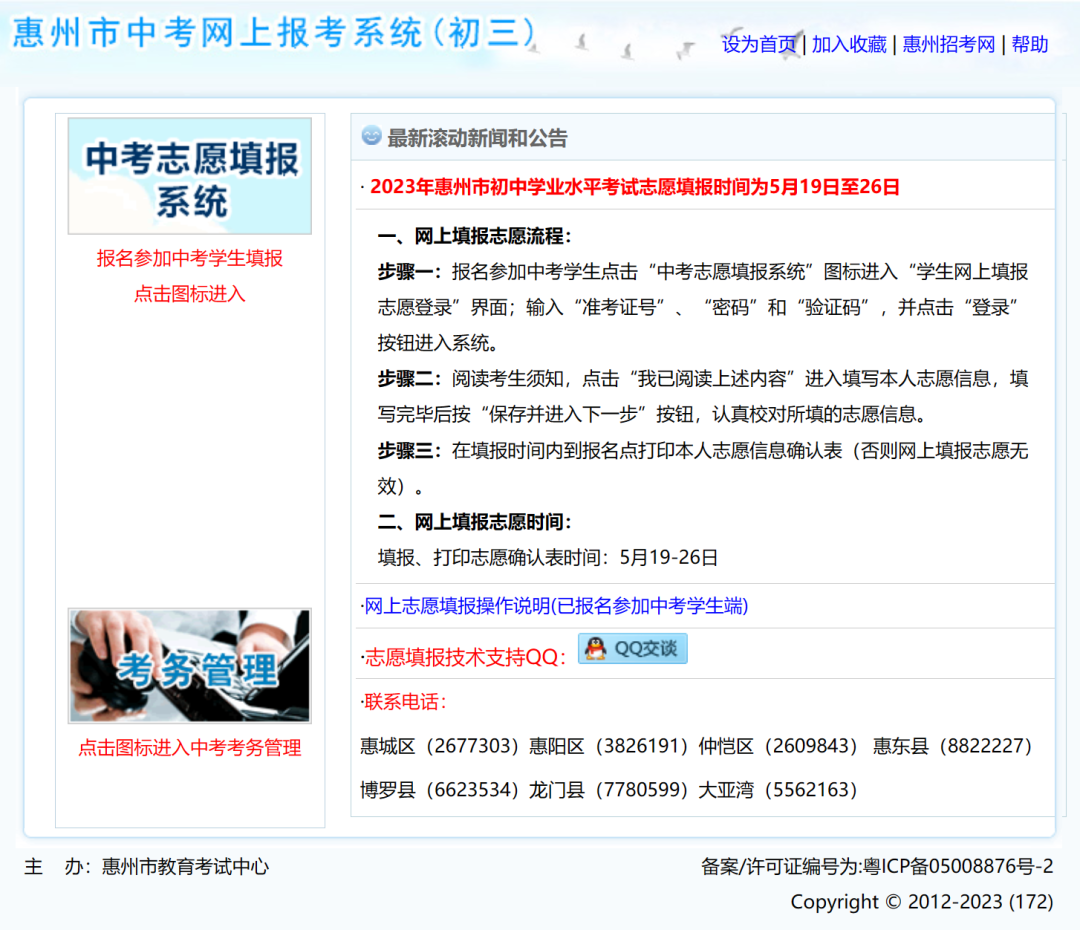Click the 填报、打印志愿确认表时间 line

[548, 557]
